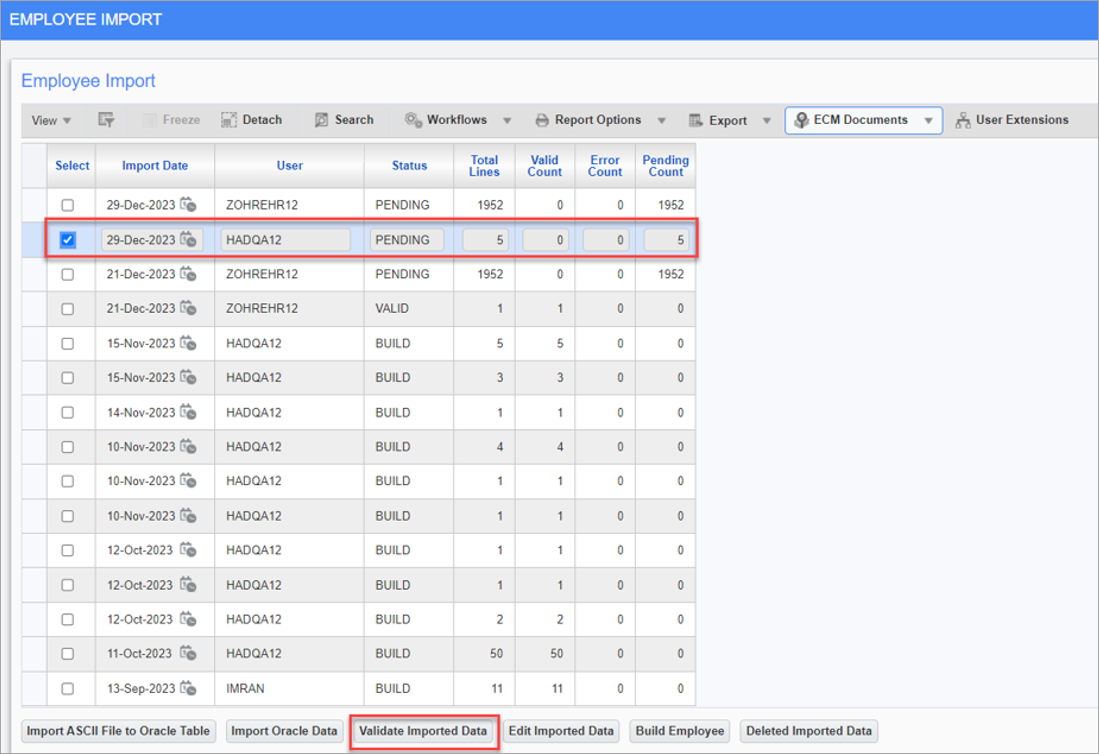Tick the checkbox for 29-Dec-2023 ZOHREHR12 row

67,205
